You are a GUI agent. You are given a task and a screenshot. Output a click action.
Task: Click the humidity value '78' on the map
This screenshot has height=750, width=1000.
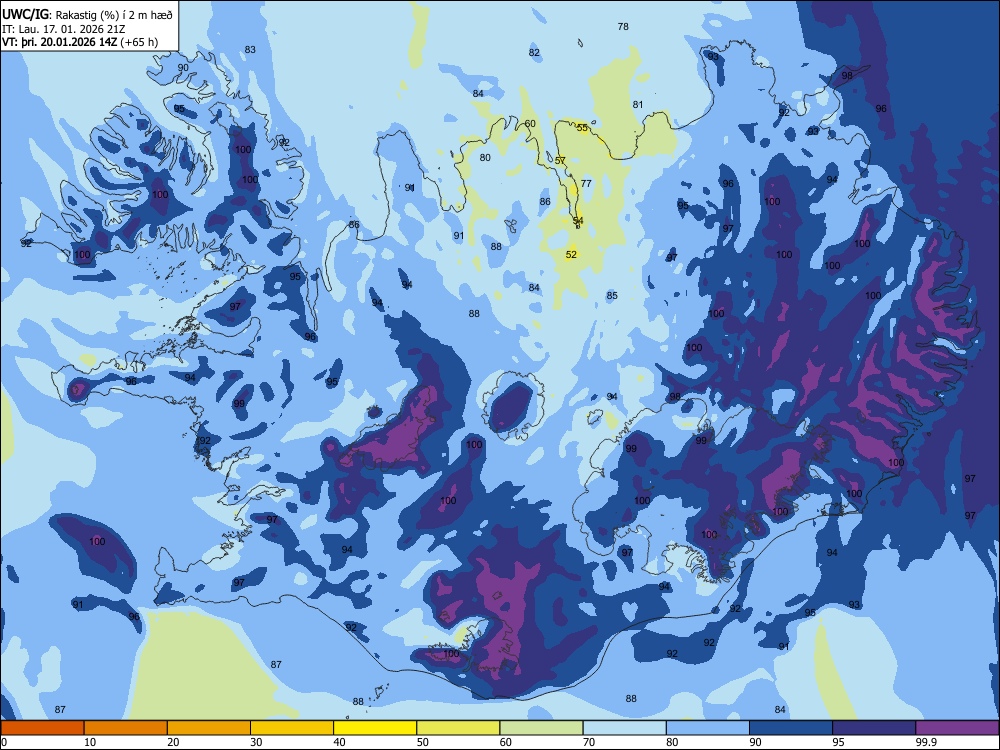point(623,26)
